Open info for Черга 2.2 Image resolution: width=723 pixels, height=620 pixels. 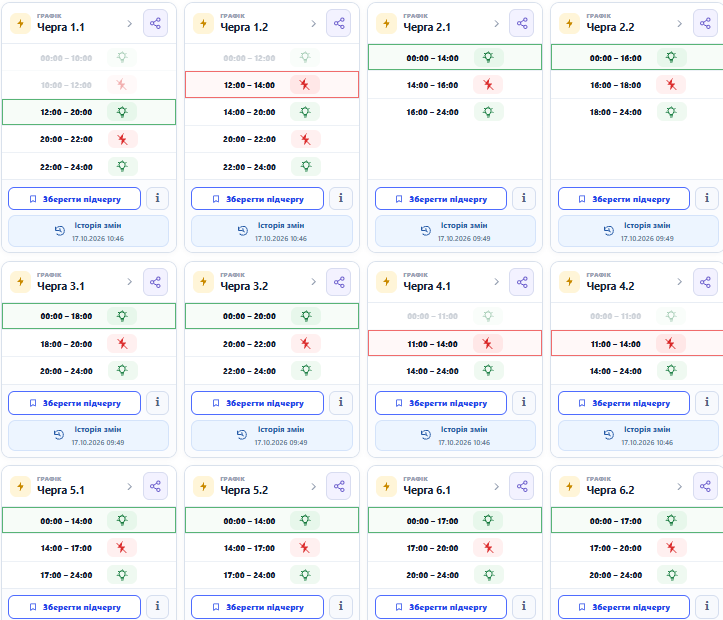click(x=707, y=199)
